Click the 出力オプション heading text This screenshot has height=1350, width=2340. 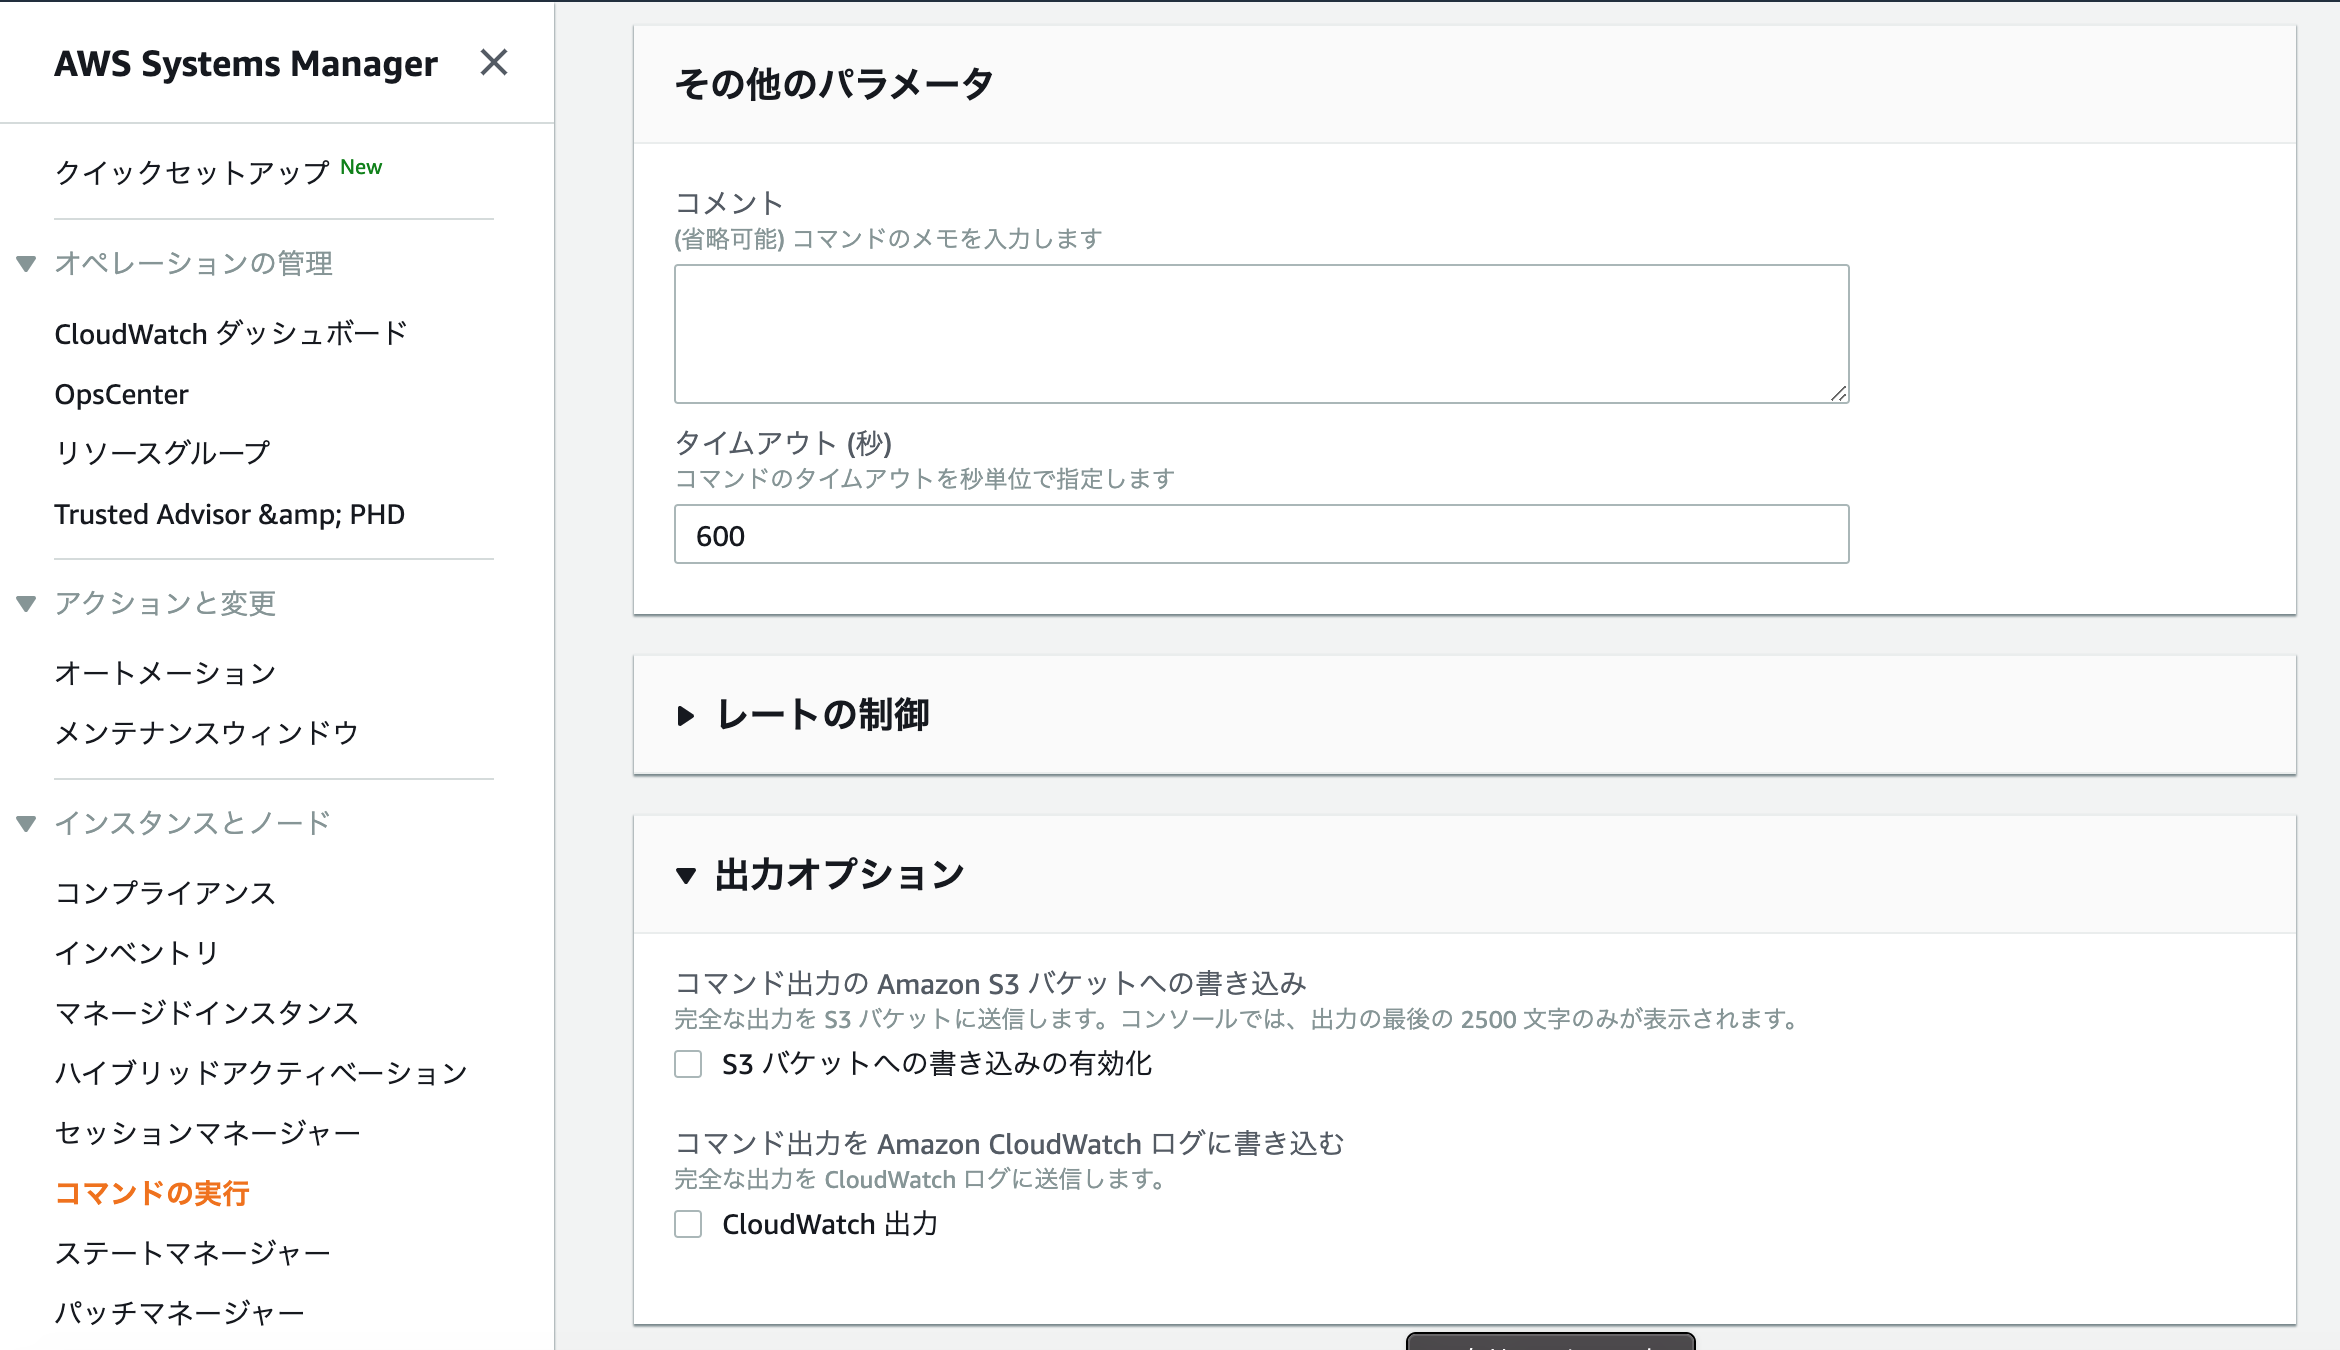[x=840, y=875]
